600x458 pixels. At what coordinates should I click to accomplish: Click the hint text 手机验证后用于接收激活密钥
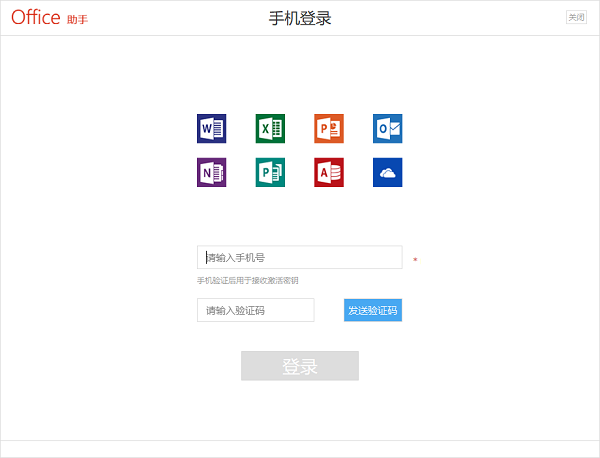[x=247, y=280]
